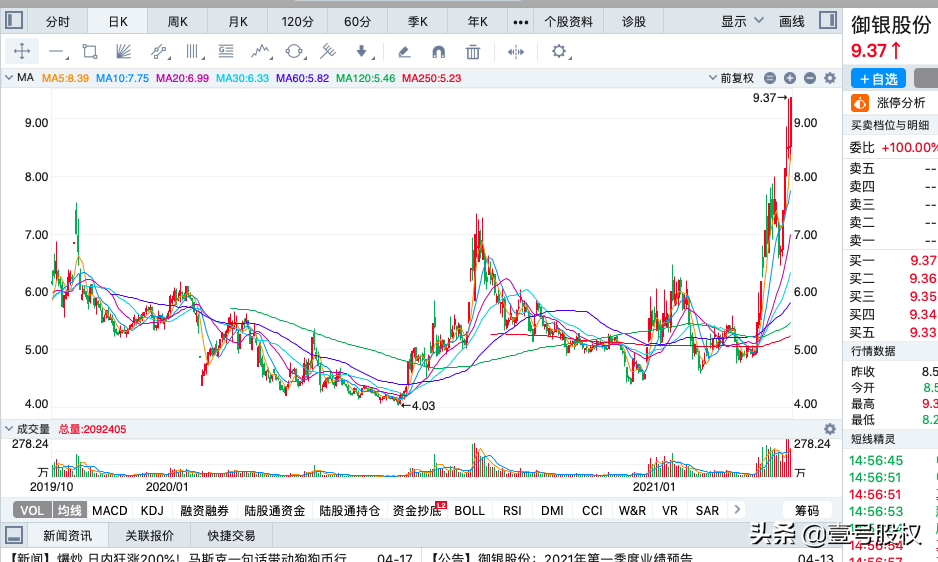Open 个股资料 stock info tab
This screenshot has height=562, width=938.
(568, 22)
